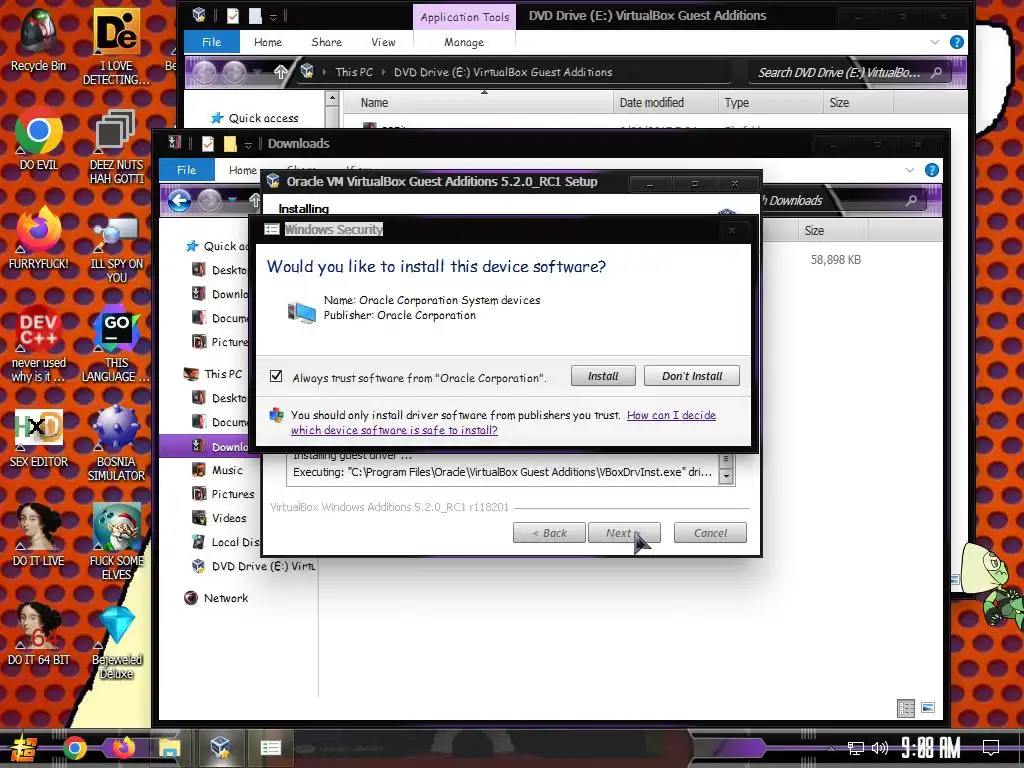Open HxD 'SEX EDITOR' desktop shortcut
1024x768 pixels.
tap(39, 438)
